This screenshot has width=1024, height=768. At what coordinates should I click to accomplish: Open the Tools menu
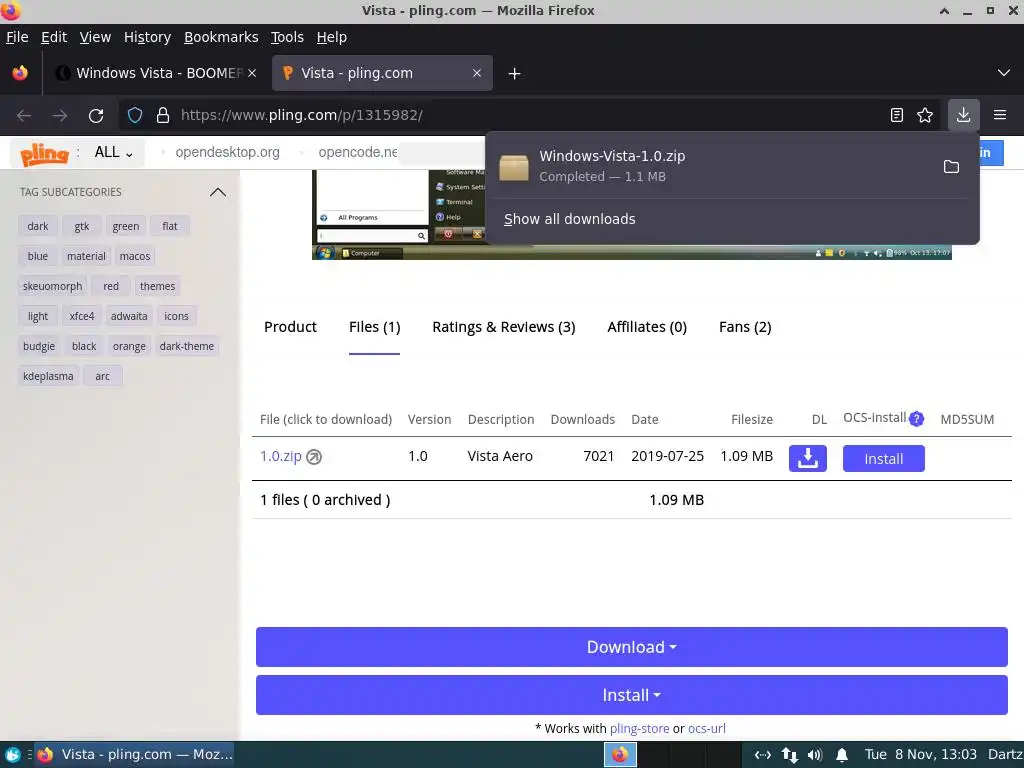287,37
